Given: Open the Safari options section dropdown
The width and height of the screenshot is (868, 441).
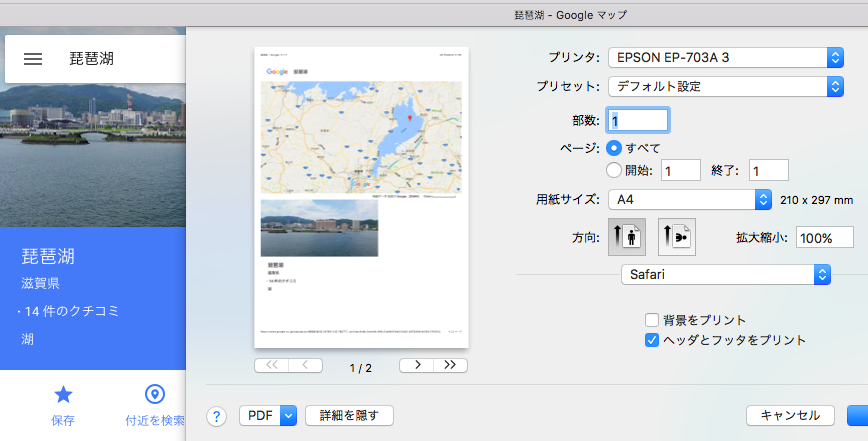Looking at the screenshot, I should tap(726, 273).
